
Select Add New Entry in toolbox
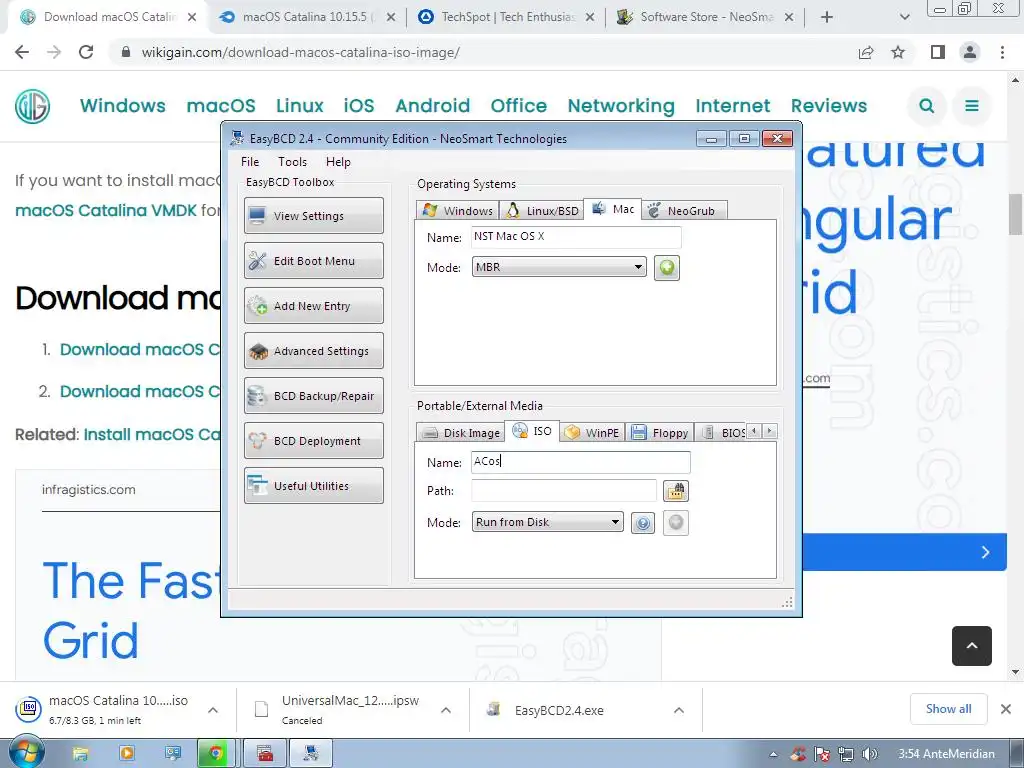[x=313, y=306]
